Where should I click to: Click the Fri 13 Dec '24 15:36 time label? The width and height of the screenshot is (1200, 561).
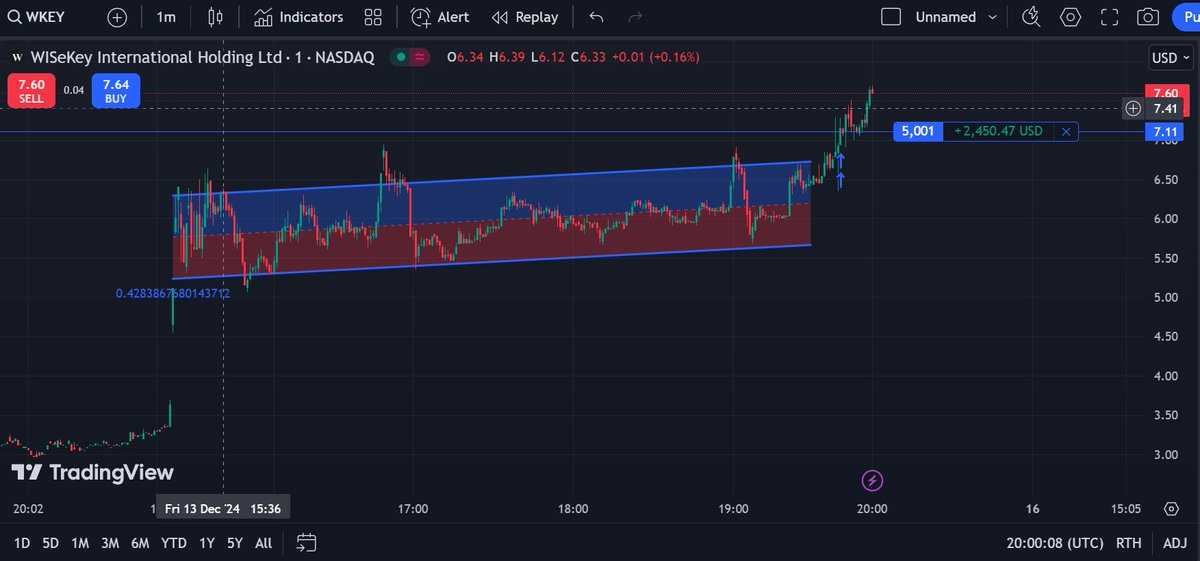coord(224,508)
